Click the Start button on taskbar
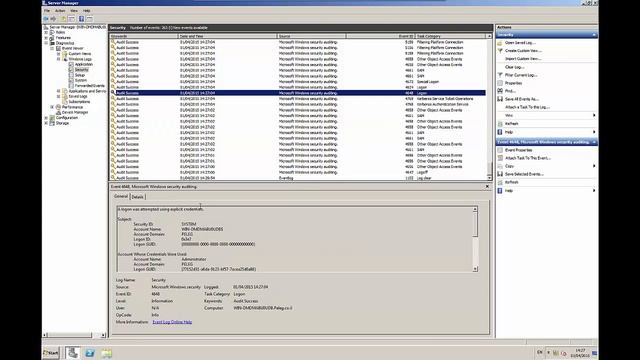 pos(51,353)
